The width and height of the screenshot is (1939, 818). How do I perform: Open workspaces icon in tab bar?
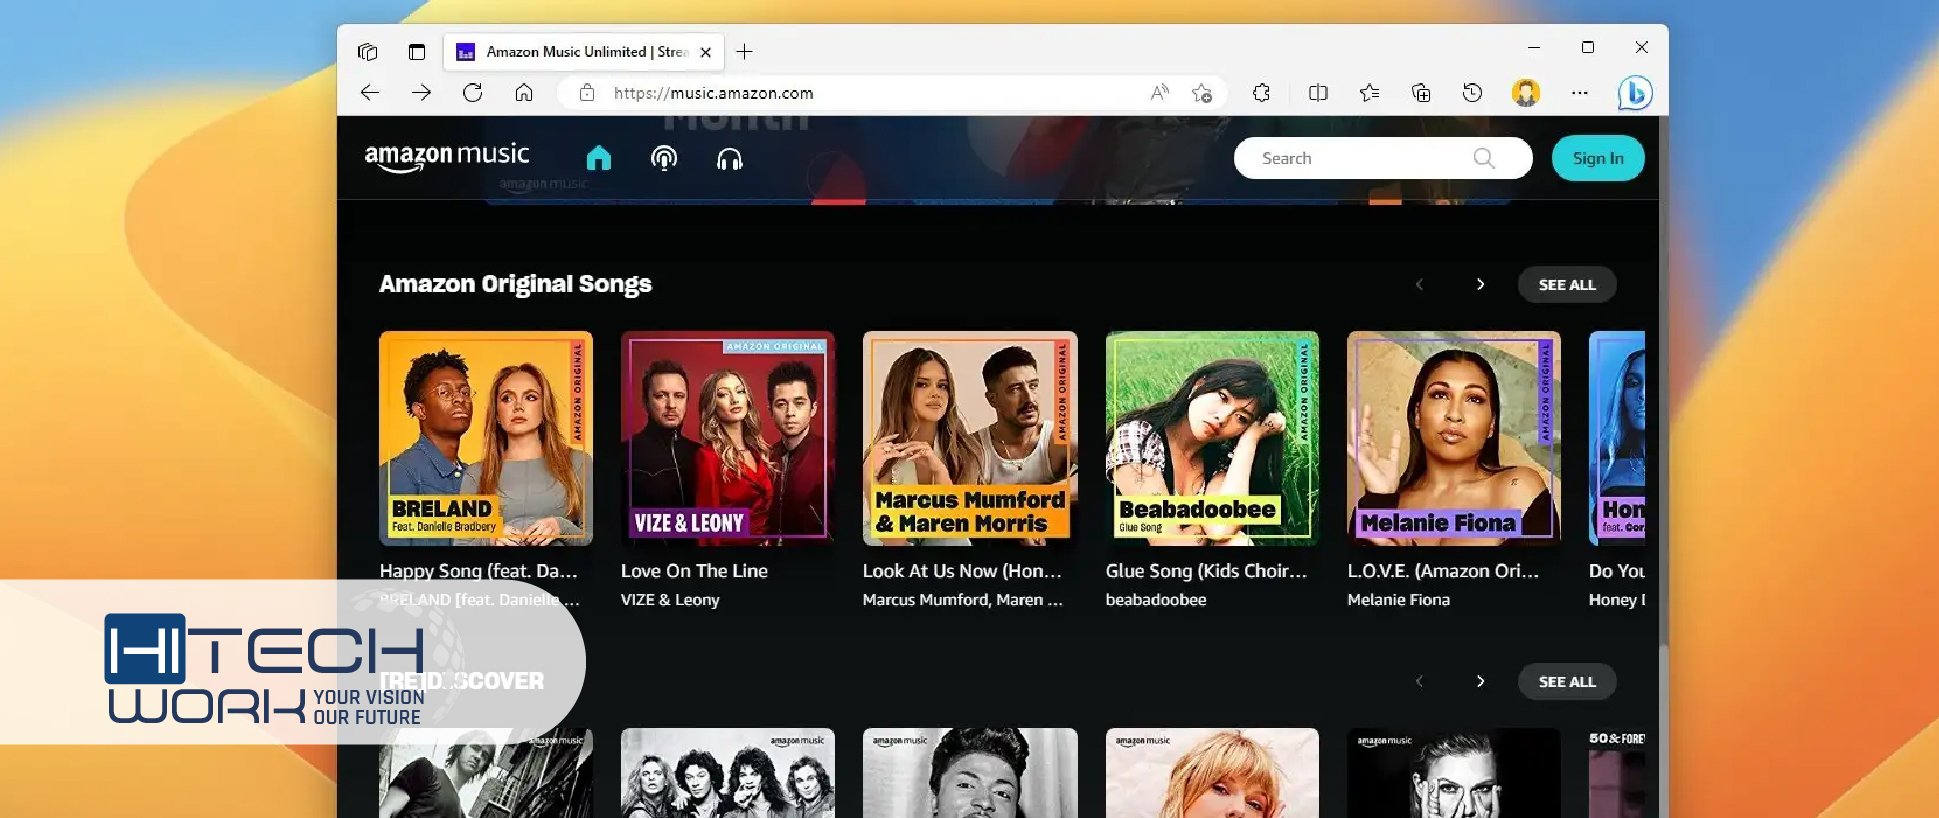click(368, 52)
